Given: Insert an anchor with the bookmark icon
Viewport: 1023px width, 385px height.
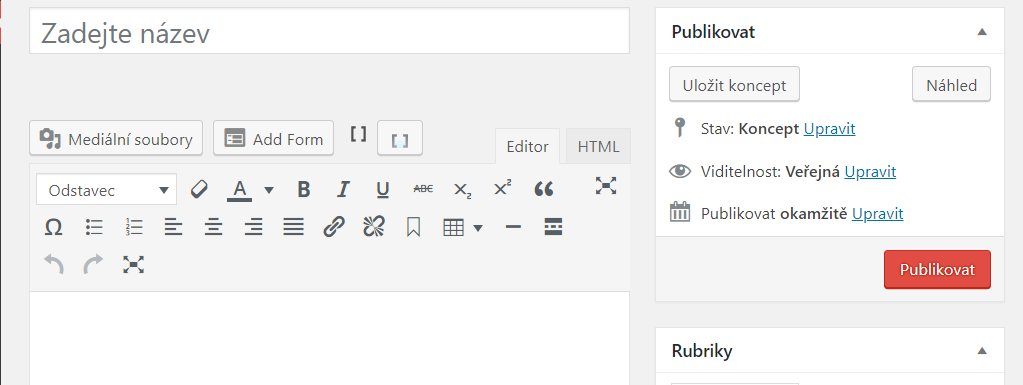Looking at the screenshot, I should 413,227.
